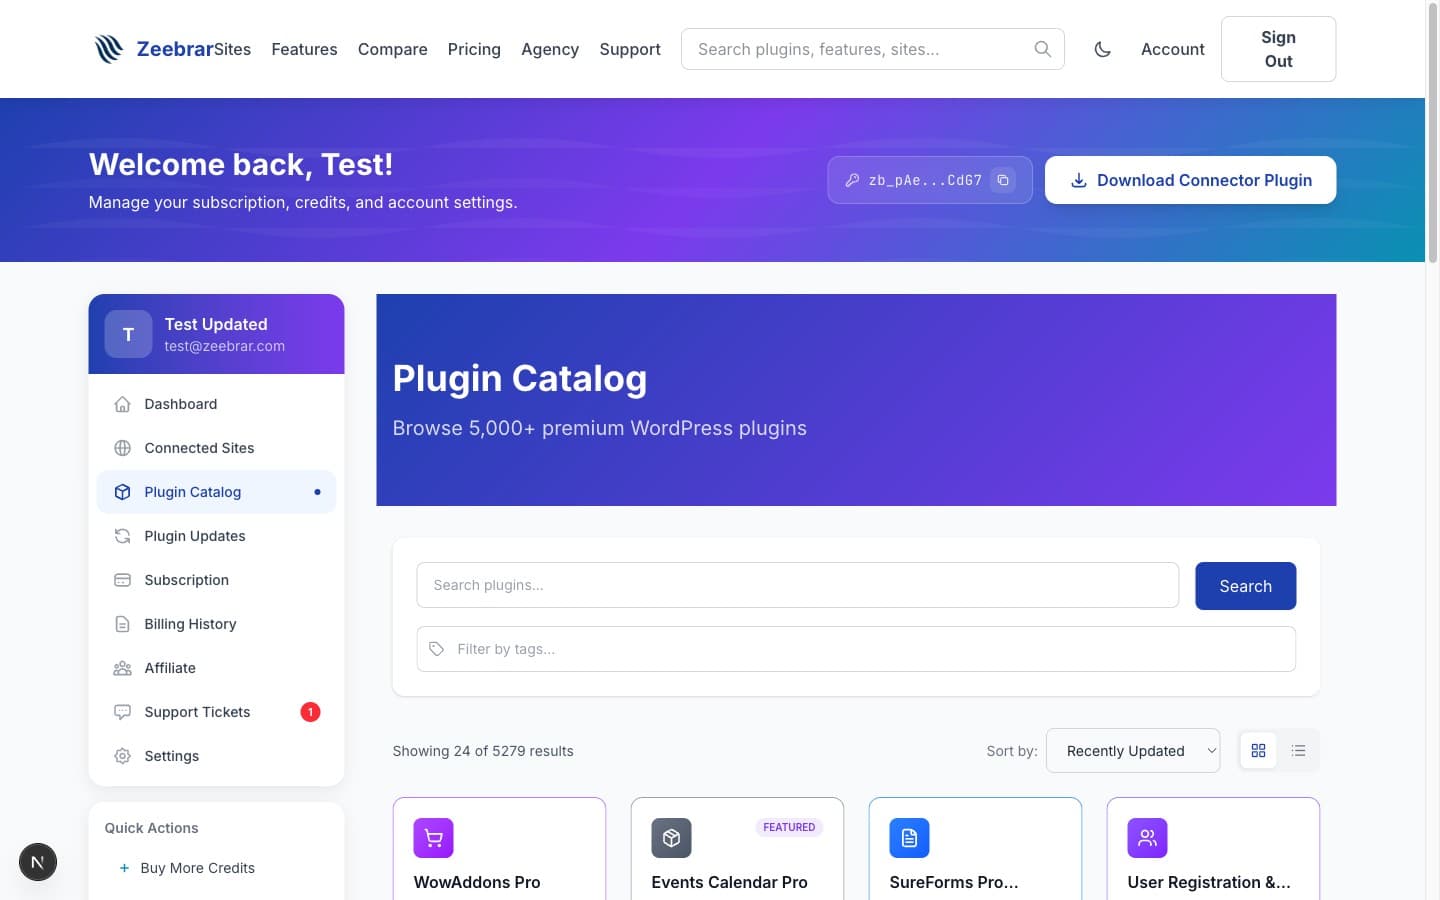The width and height of the screenshot is (1440, 900).
Task: Click the Test Updated profile name
Action: coord(216,324)
